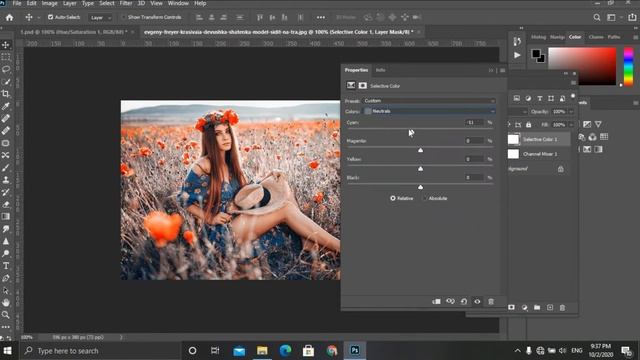Toggle Lock All padlock in Layers panel
640x360 pixels.
pos(529,124)
